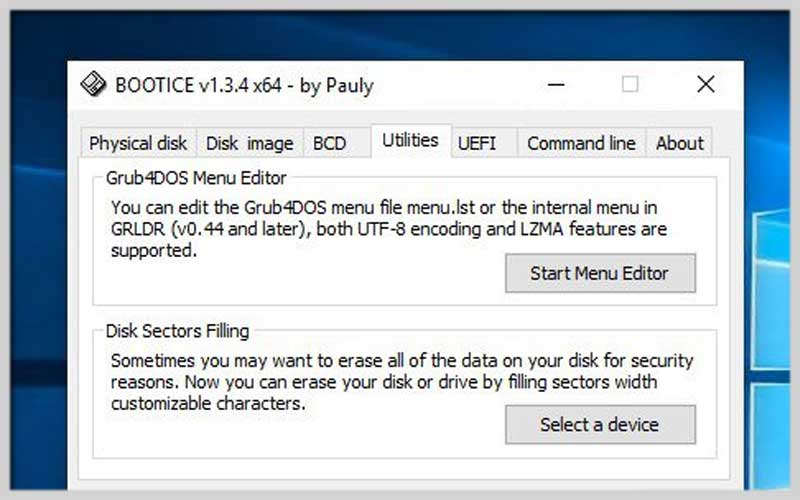This screenshot has width=800, height=500.
Task: Click the Grub4DOS Menu Editor group label
Action: point(196,178)
